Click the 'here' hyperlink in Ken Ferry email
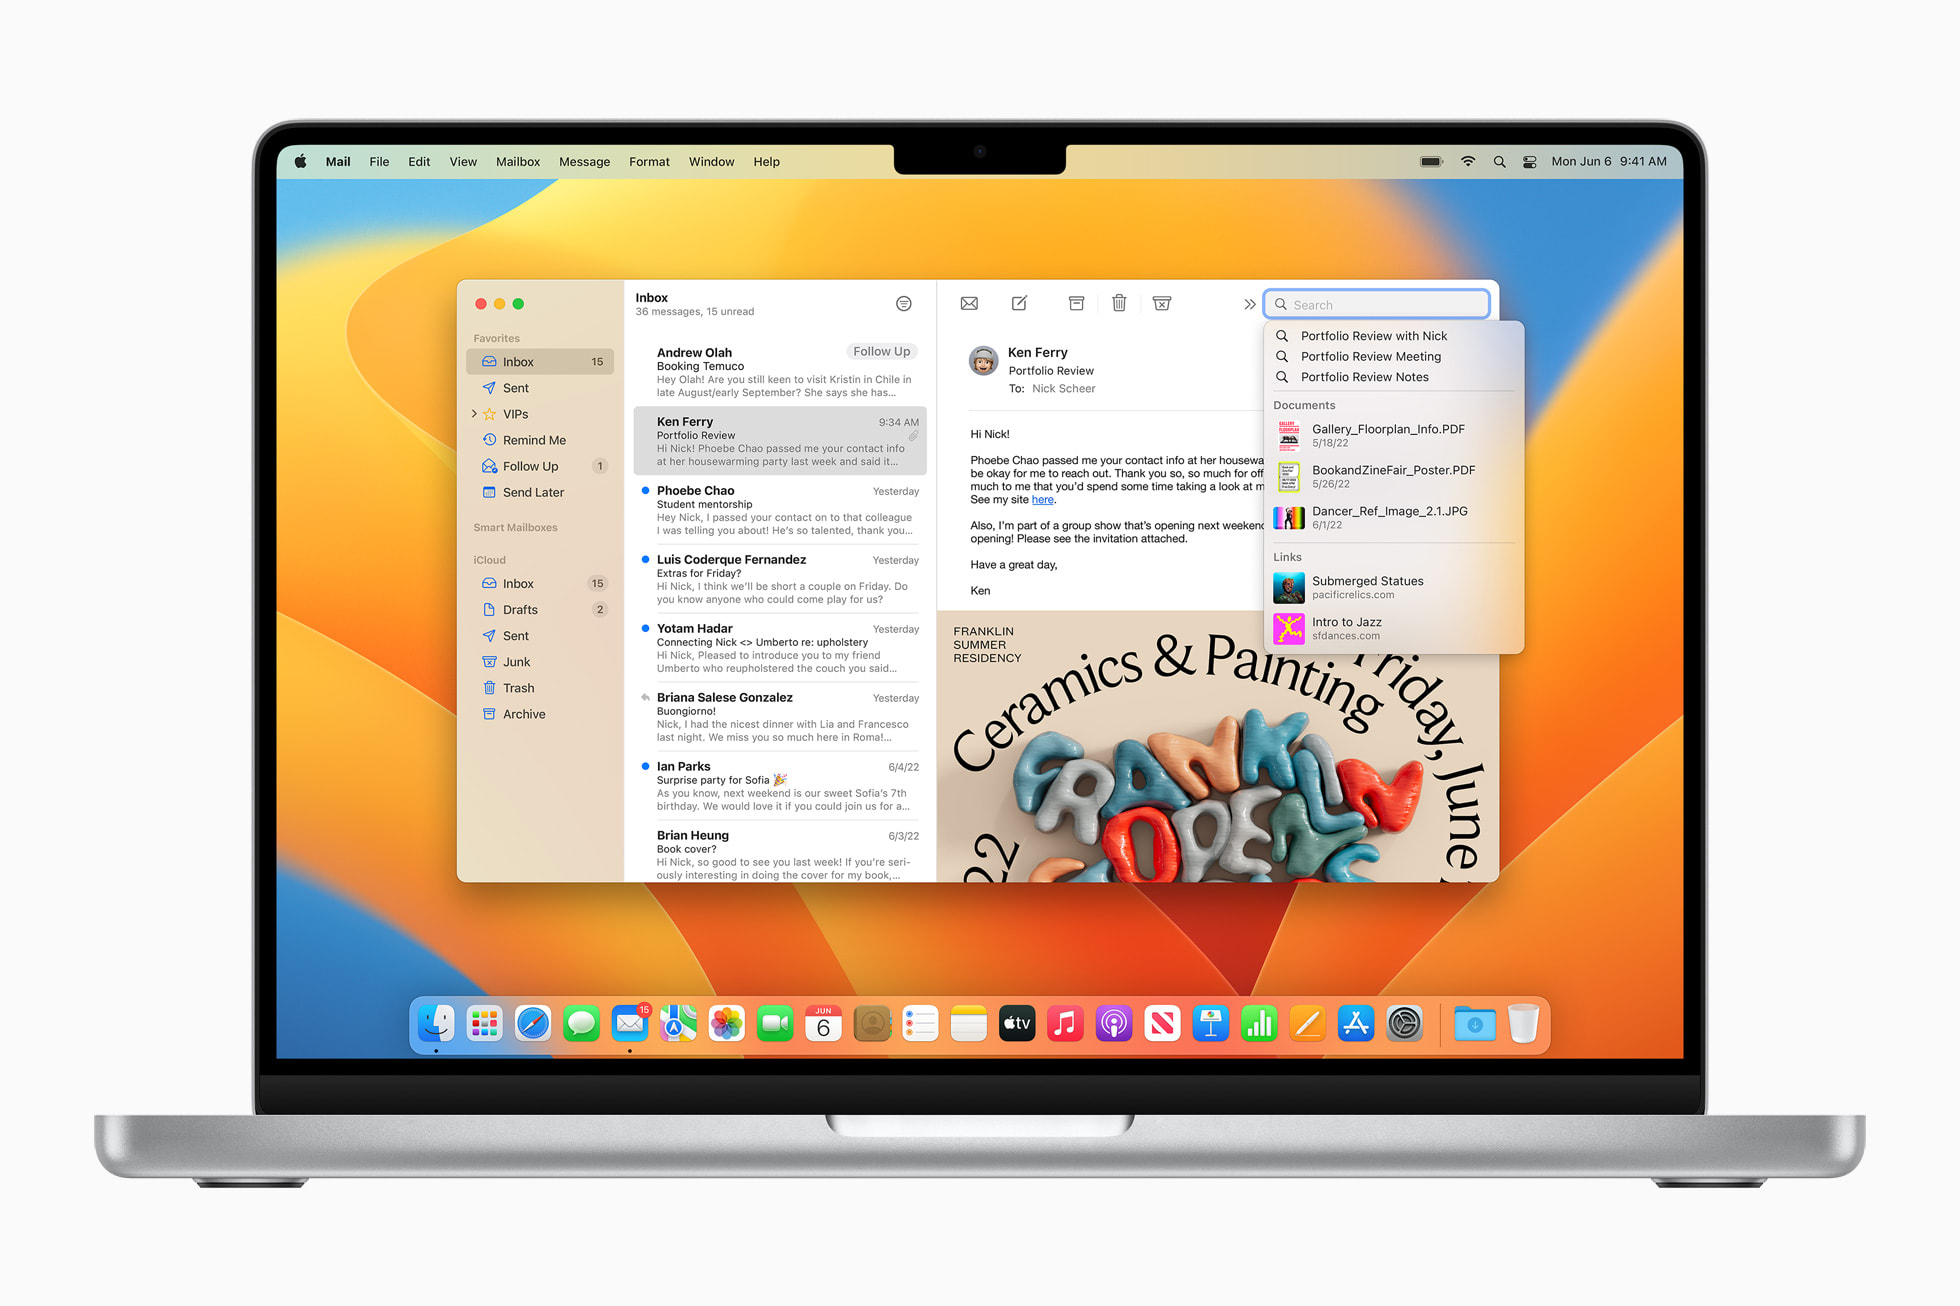Image resolution: width=1960 pixels, height=1306 pixels. pos(1036,500)
